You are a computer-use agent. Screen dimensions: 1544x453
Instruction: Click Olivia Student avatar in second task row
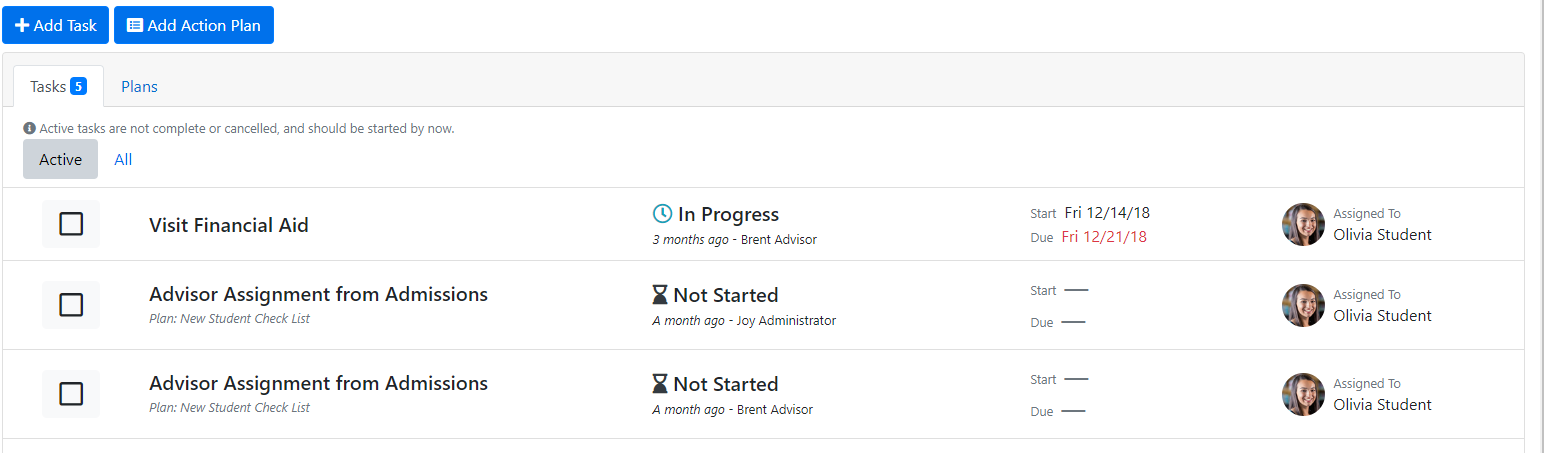1303,305
